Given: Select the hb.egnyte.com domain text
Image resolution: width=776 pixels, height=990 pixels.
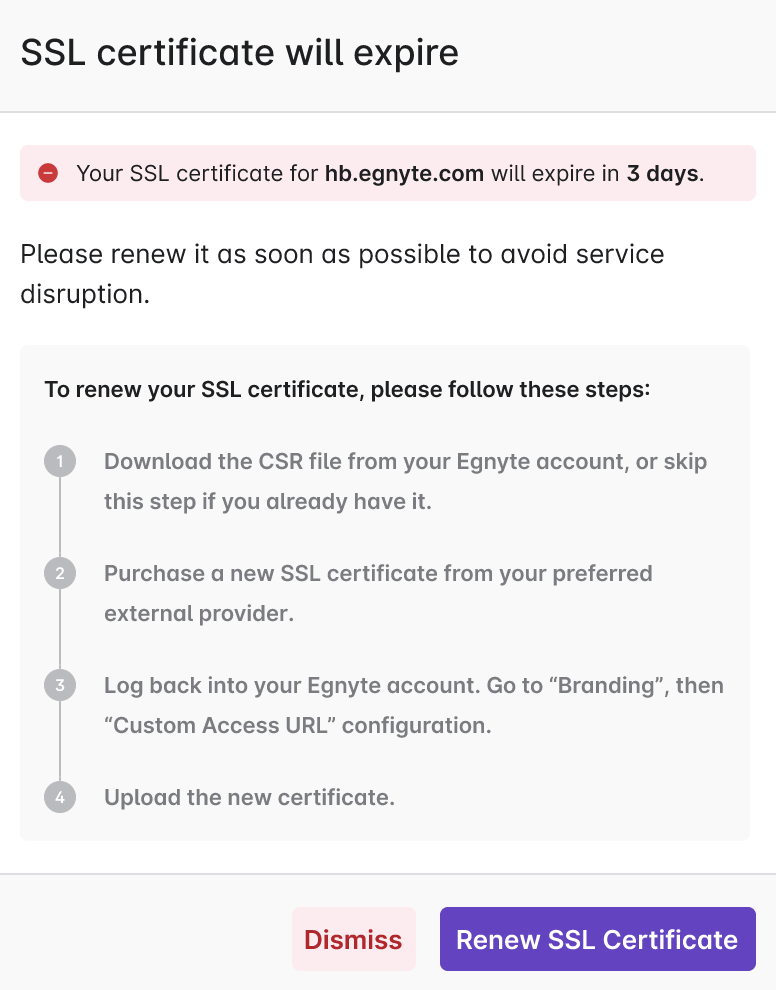Looking at the screenshot, I should (x=404, y=173).
